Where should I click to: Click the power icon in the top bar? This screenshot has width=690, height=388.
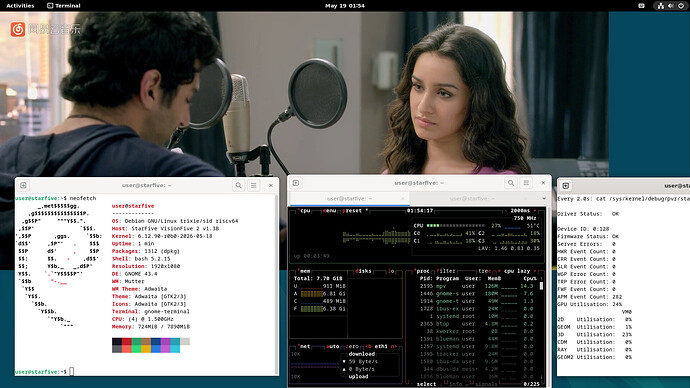pos(681,6)
